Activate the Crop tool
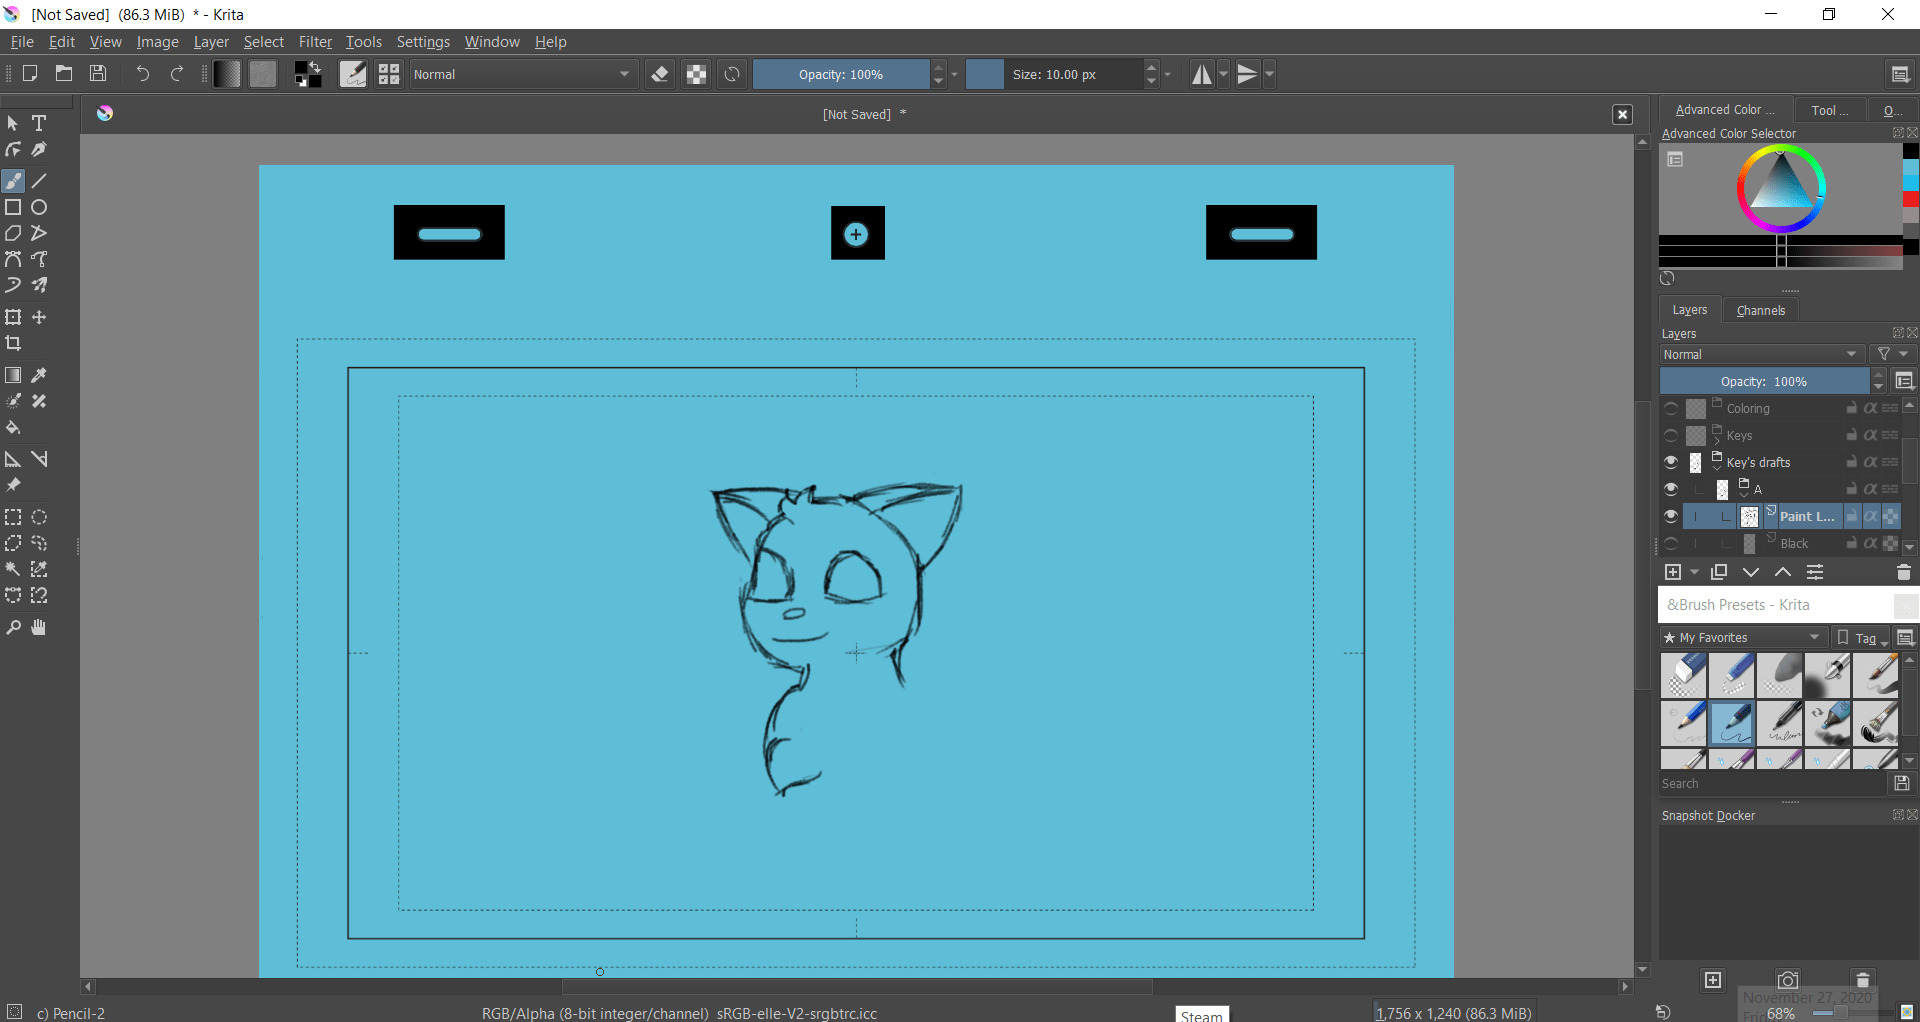The width and height of the screenshot is (1920, 1022). click(13, 343)
